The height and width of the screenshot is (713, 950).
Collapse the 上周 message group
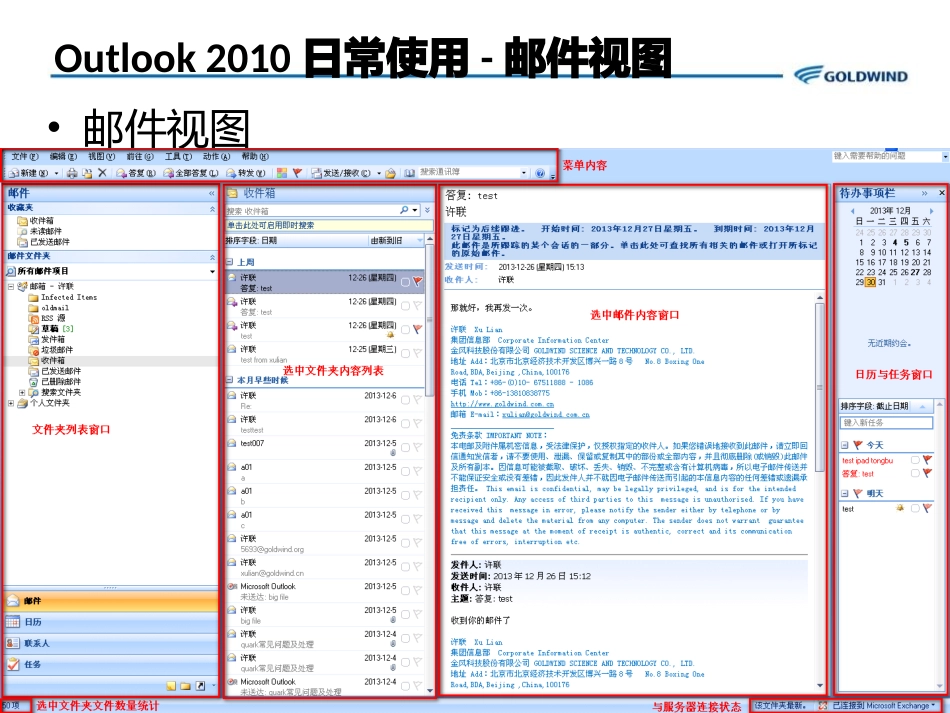coord(230,262)
